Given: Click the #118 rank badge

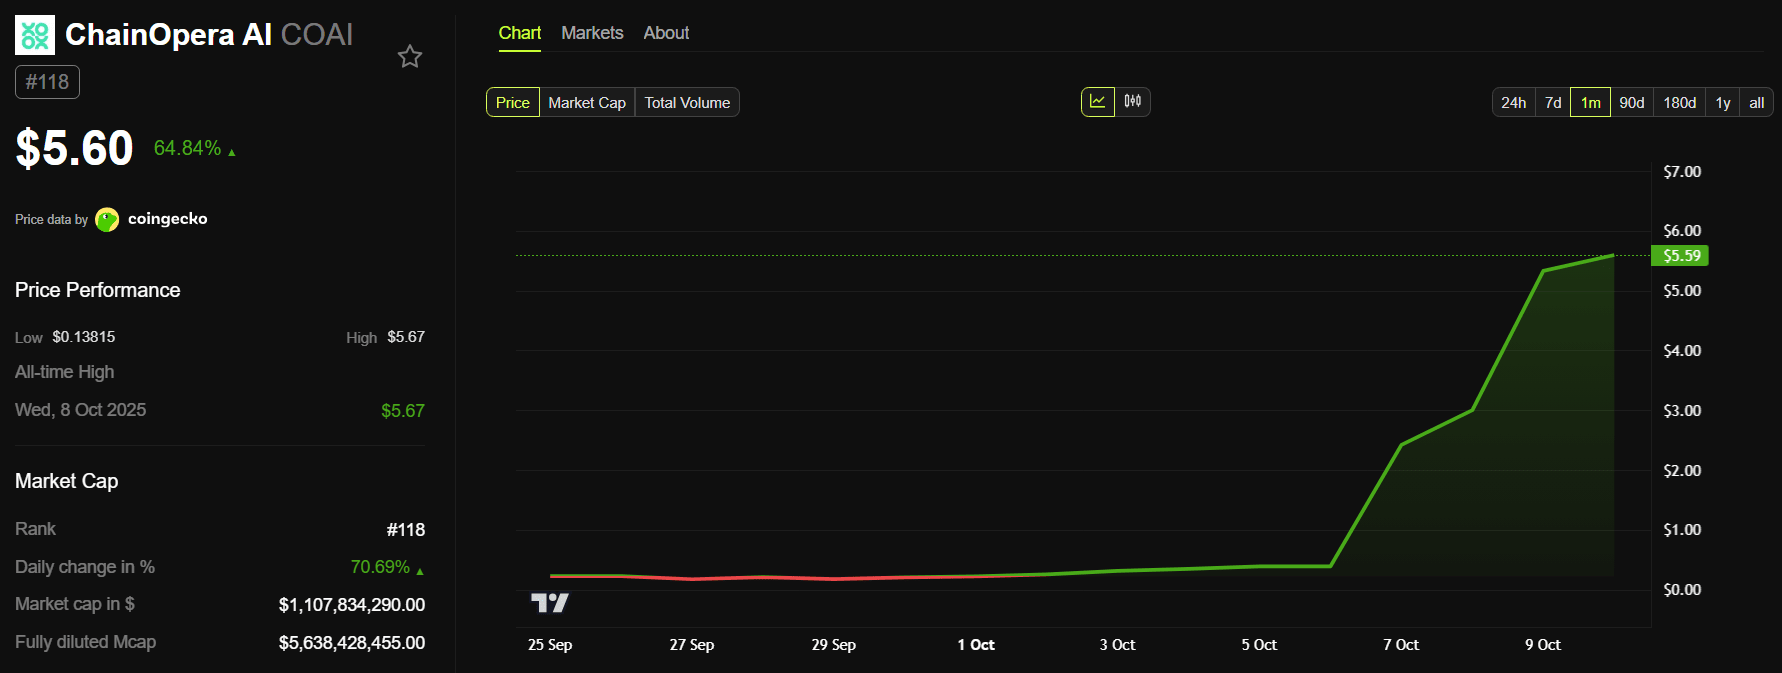Looking at the screenshot, I should point(47,82).
